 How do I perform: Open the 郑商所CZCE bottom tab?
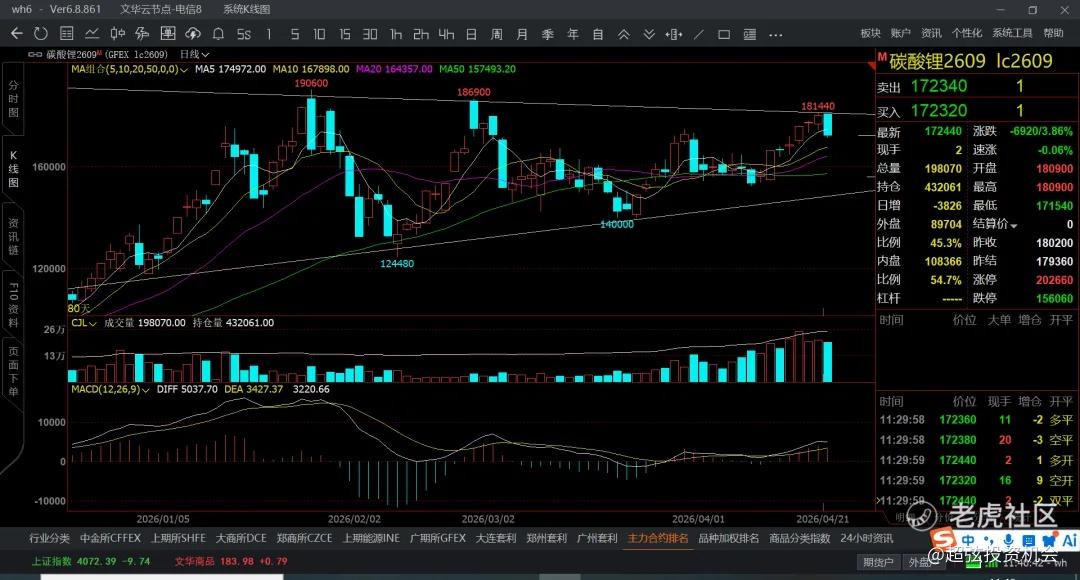[x=304, y=539]
